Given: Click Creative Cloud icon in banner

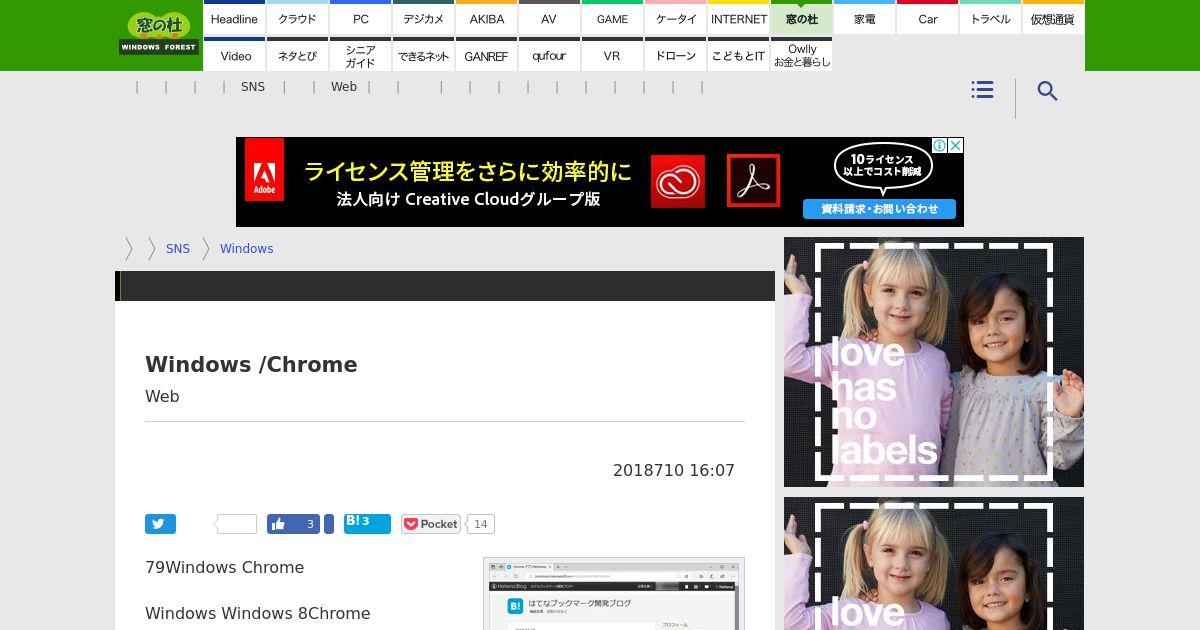Looking at the screenshot, I should click(678, 181).
